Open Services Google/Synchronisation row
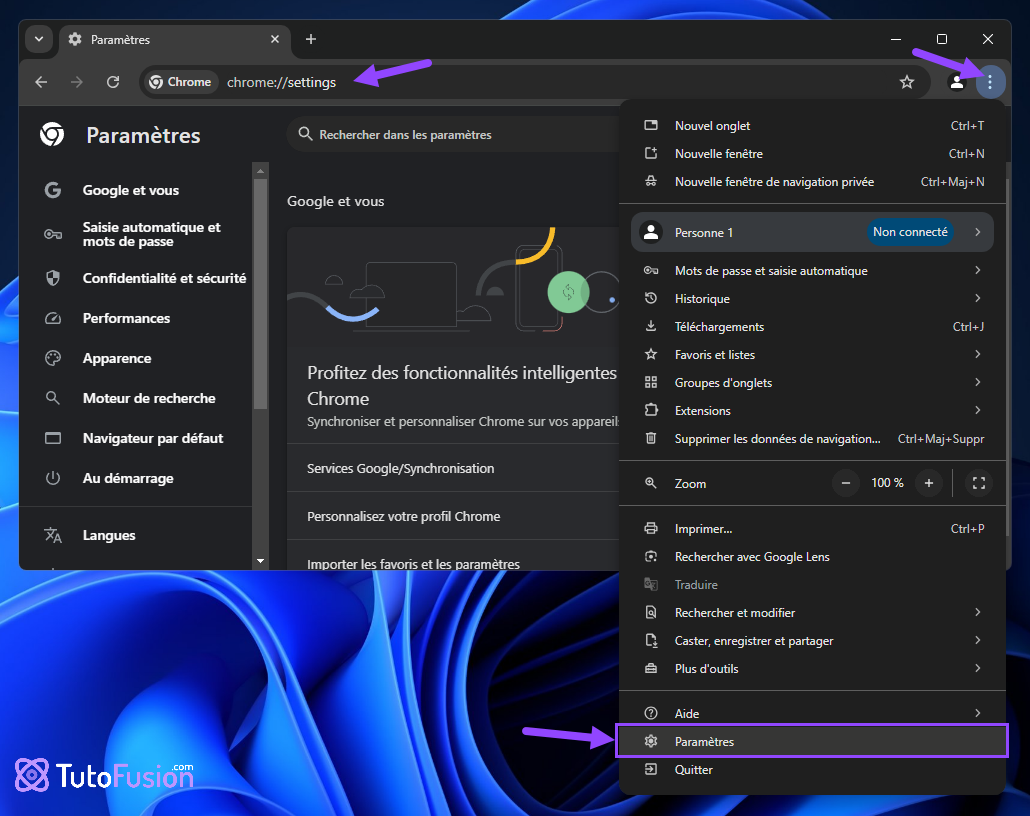The width and height of the screenshot is (1030, 816). [x=453, y=468]
